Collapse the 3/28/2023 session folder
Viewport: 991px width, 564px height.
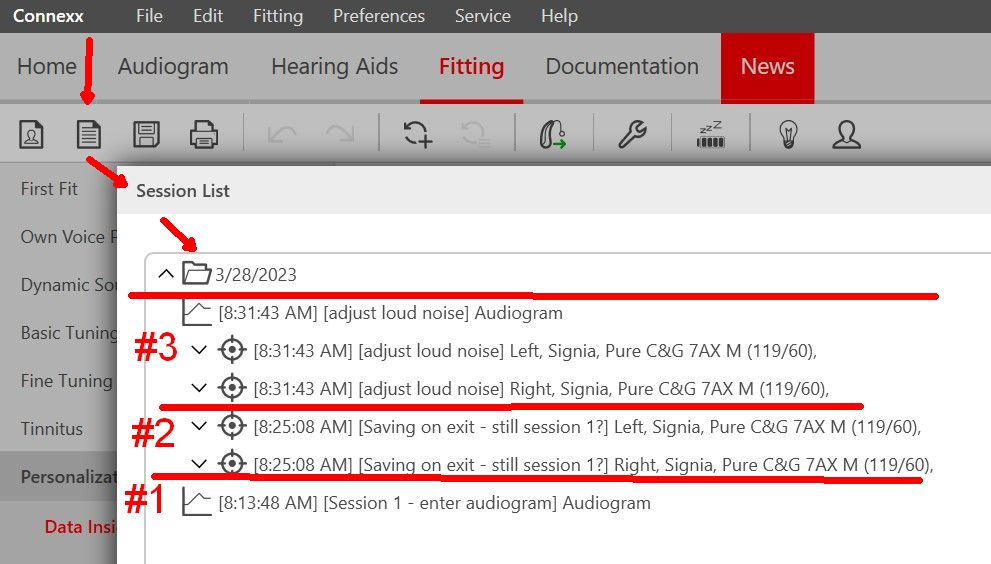pyautogui.click(x=166, y=274)
